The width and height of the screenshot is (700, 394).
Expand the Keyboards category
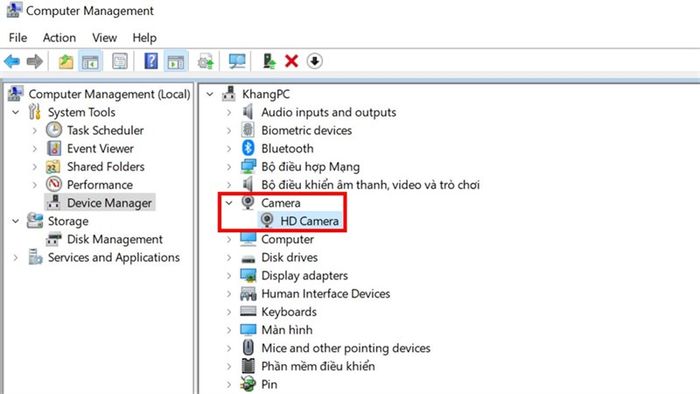[229, 312]
